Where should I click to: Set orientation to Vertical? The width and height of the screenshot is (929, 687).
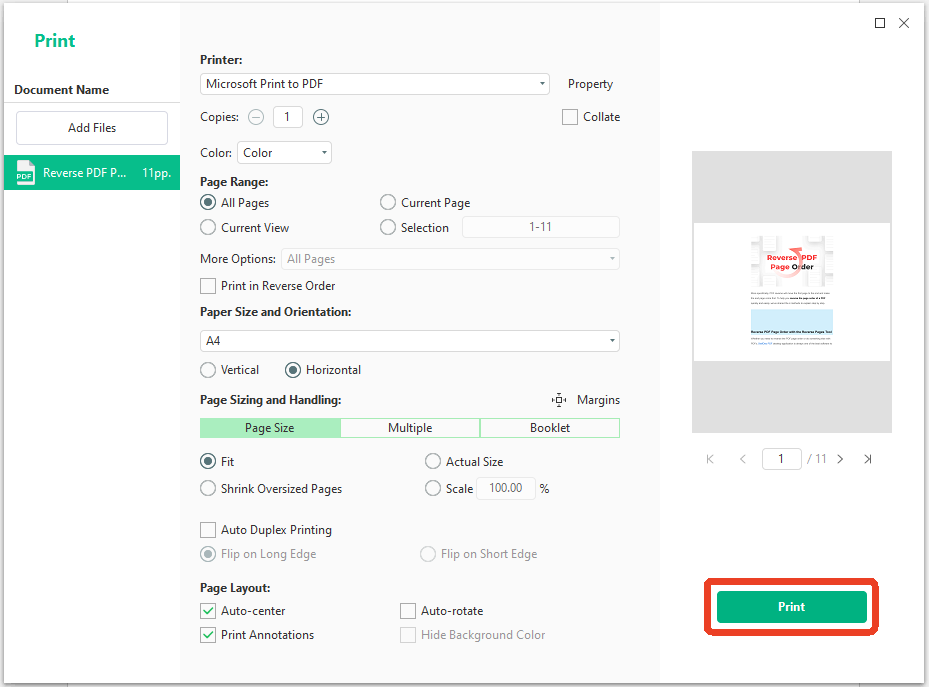(208, 370)
